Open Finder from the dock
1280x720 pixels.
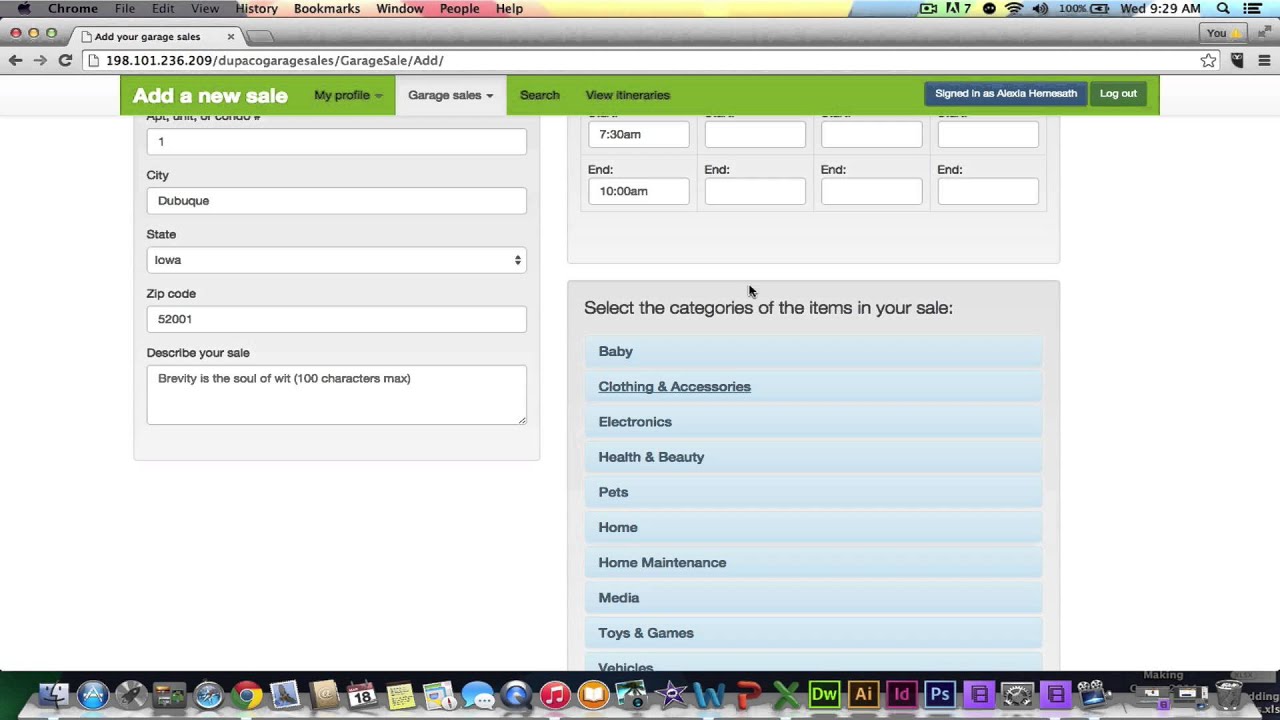point(54,694)
